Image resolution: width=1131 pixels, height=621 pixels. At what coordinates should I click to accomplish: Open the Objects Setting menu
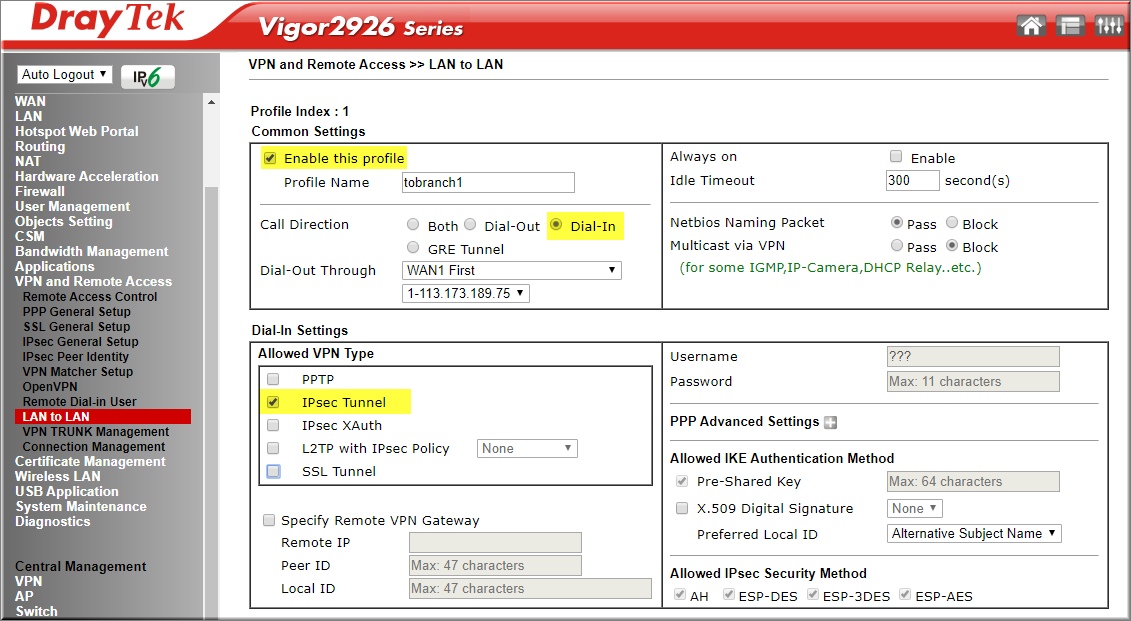coord(63,221)
